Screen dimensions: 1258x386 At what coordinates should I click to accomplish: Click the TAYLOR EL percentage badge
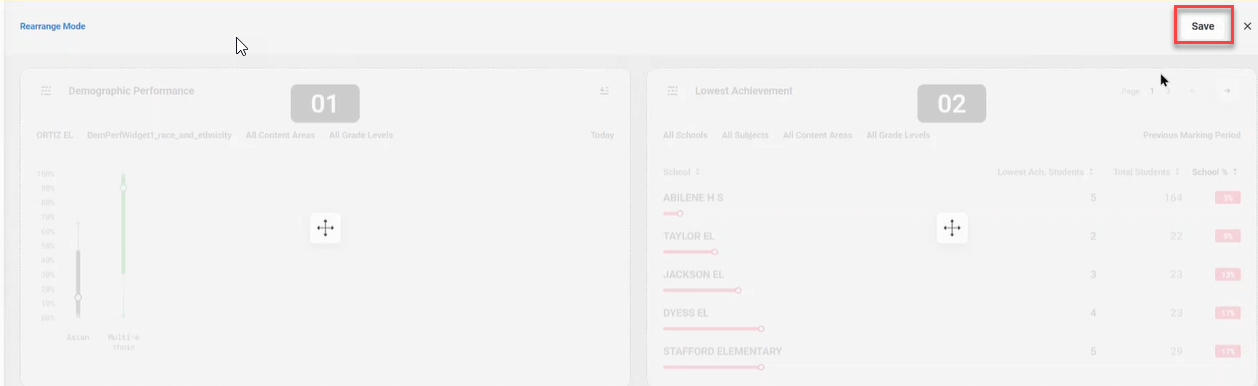point(1227,236)
